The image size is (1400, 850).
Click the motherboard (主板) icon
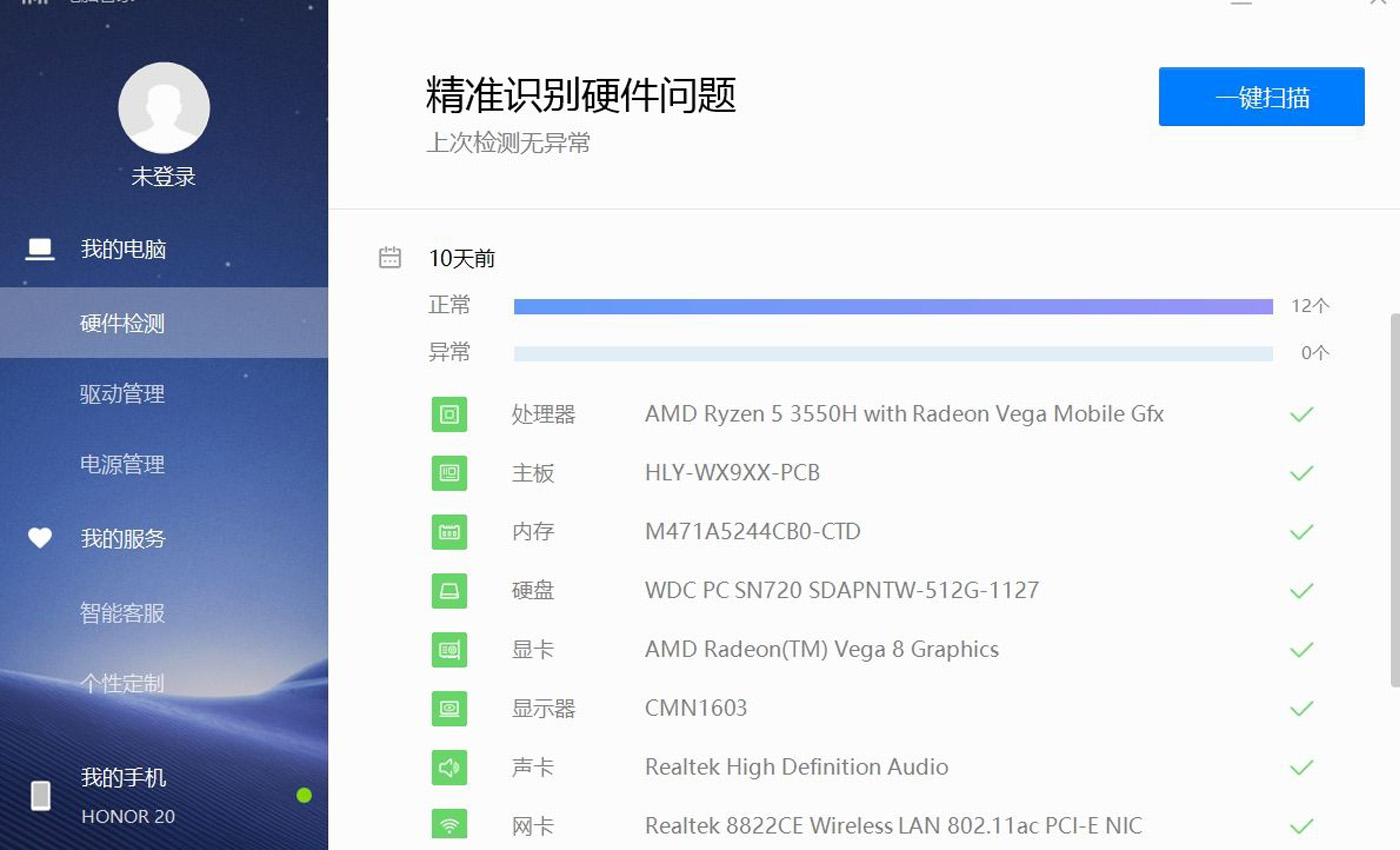pos(449,473)
